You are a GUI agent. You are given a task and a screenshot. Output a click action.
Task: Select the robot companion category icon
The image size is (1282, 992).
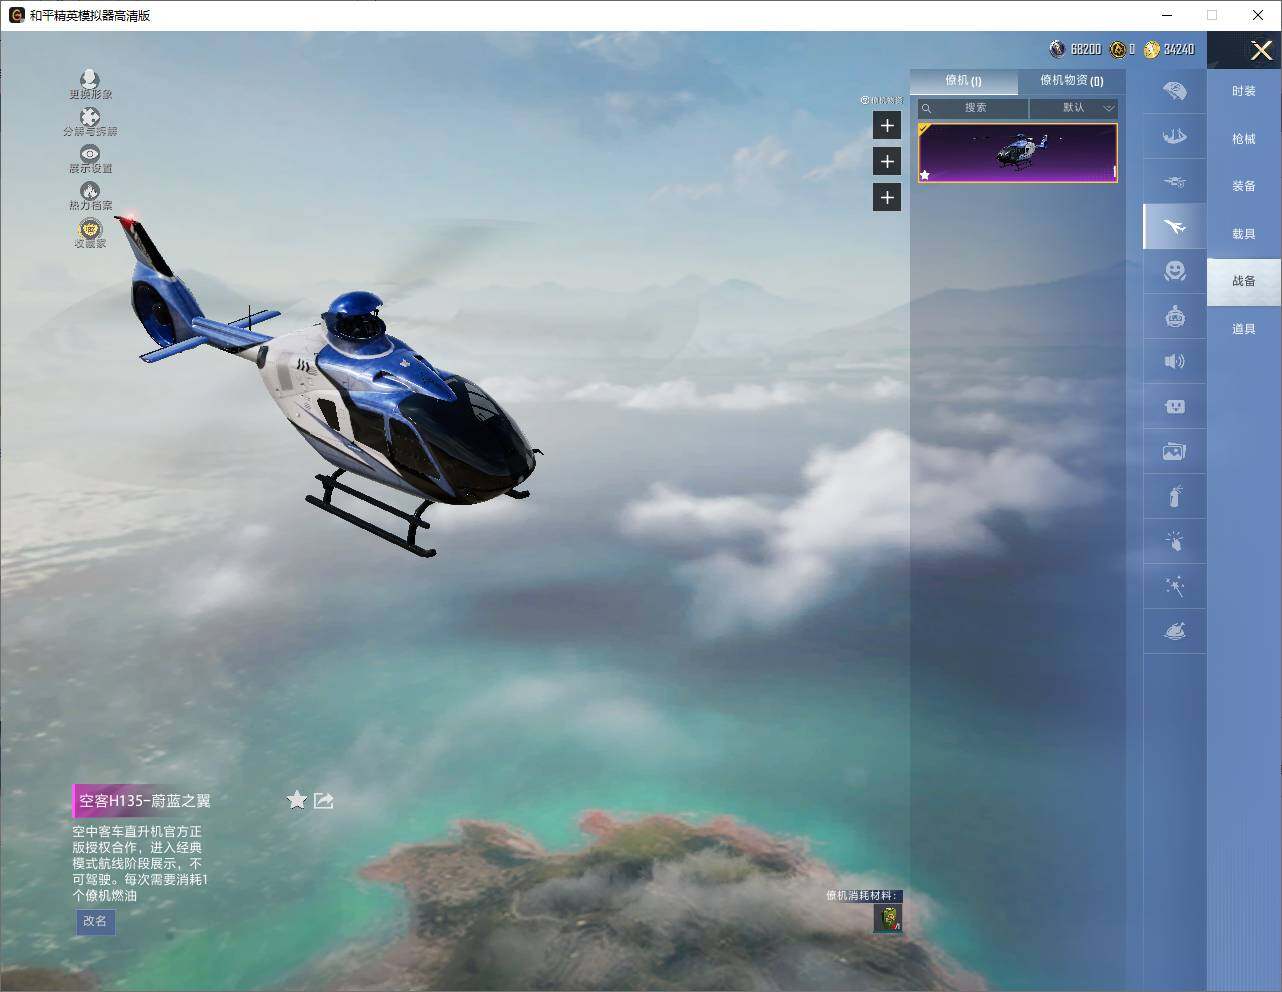tap(1175, 317)
